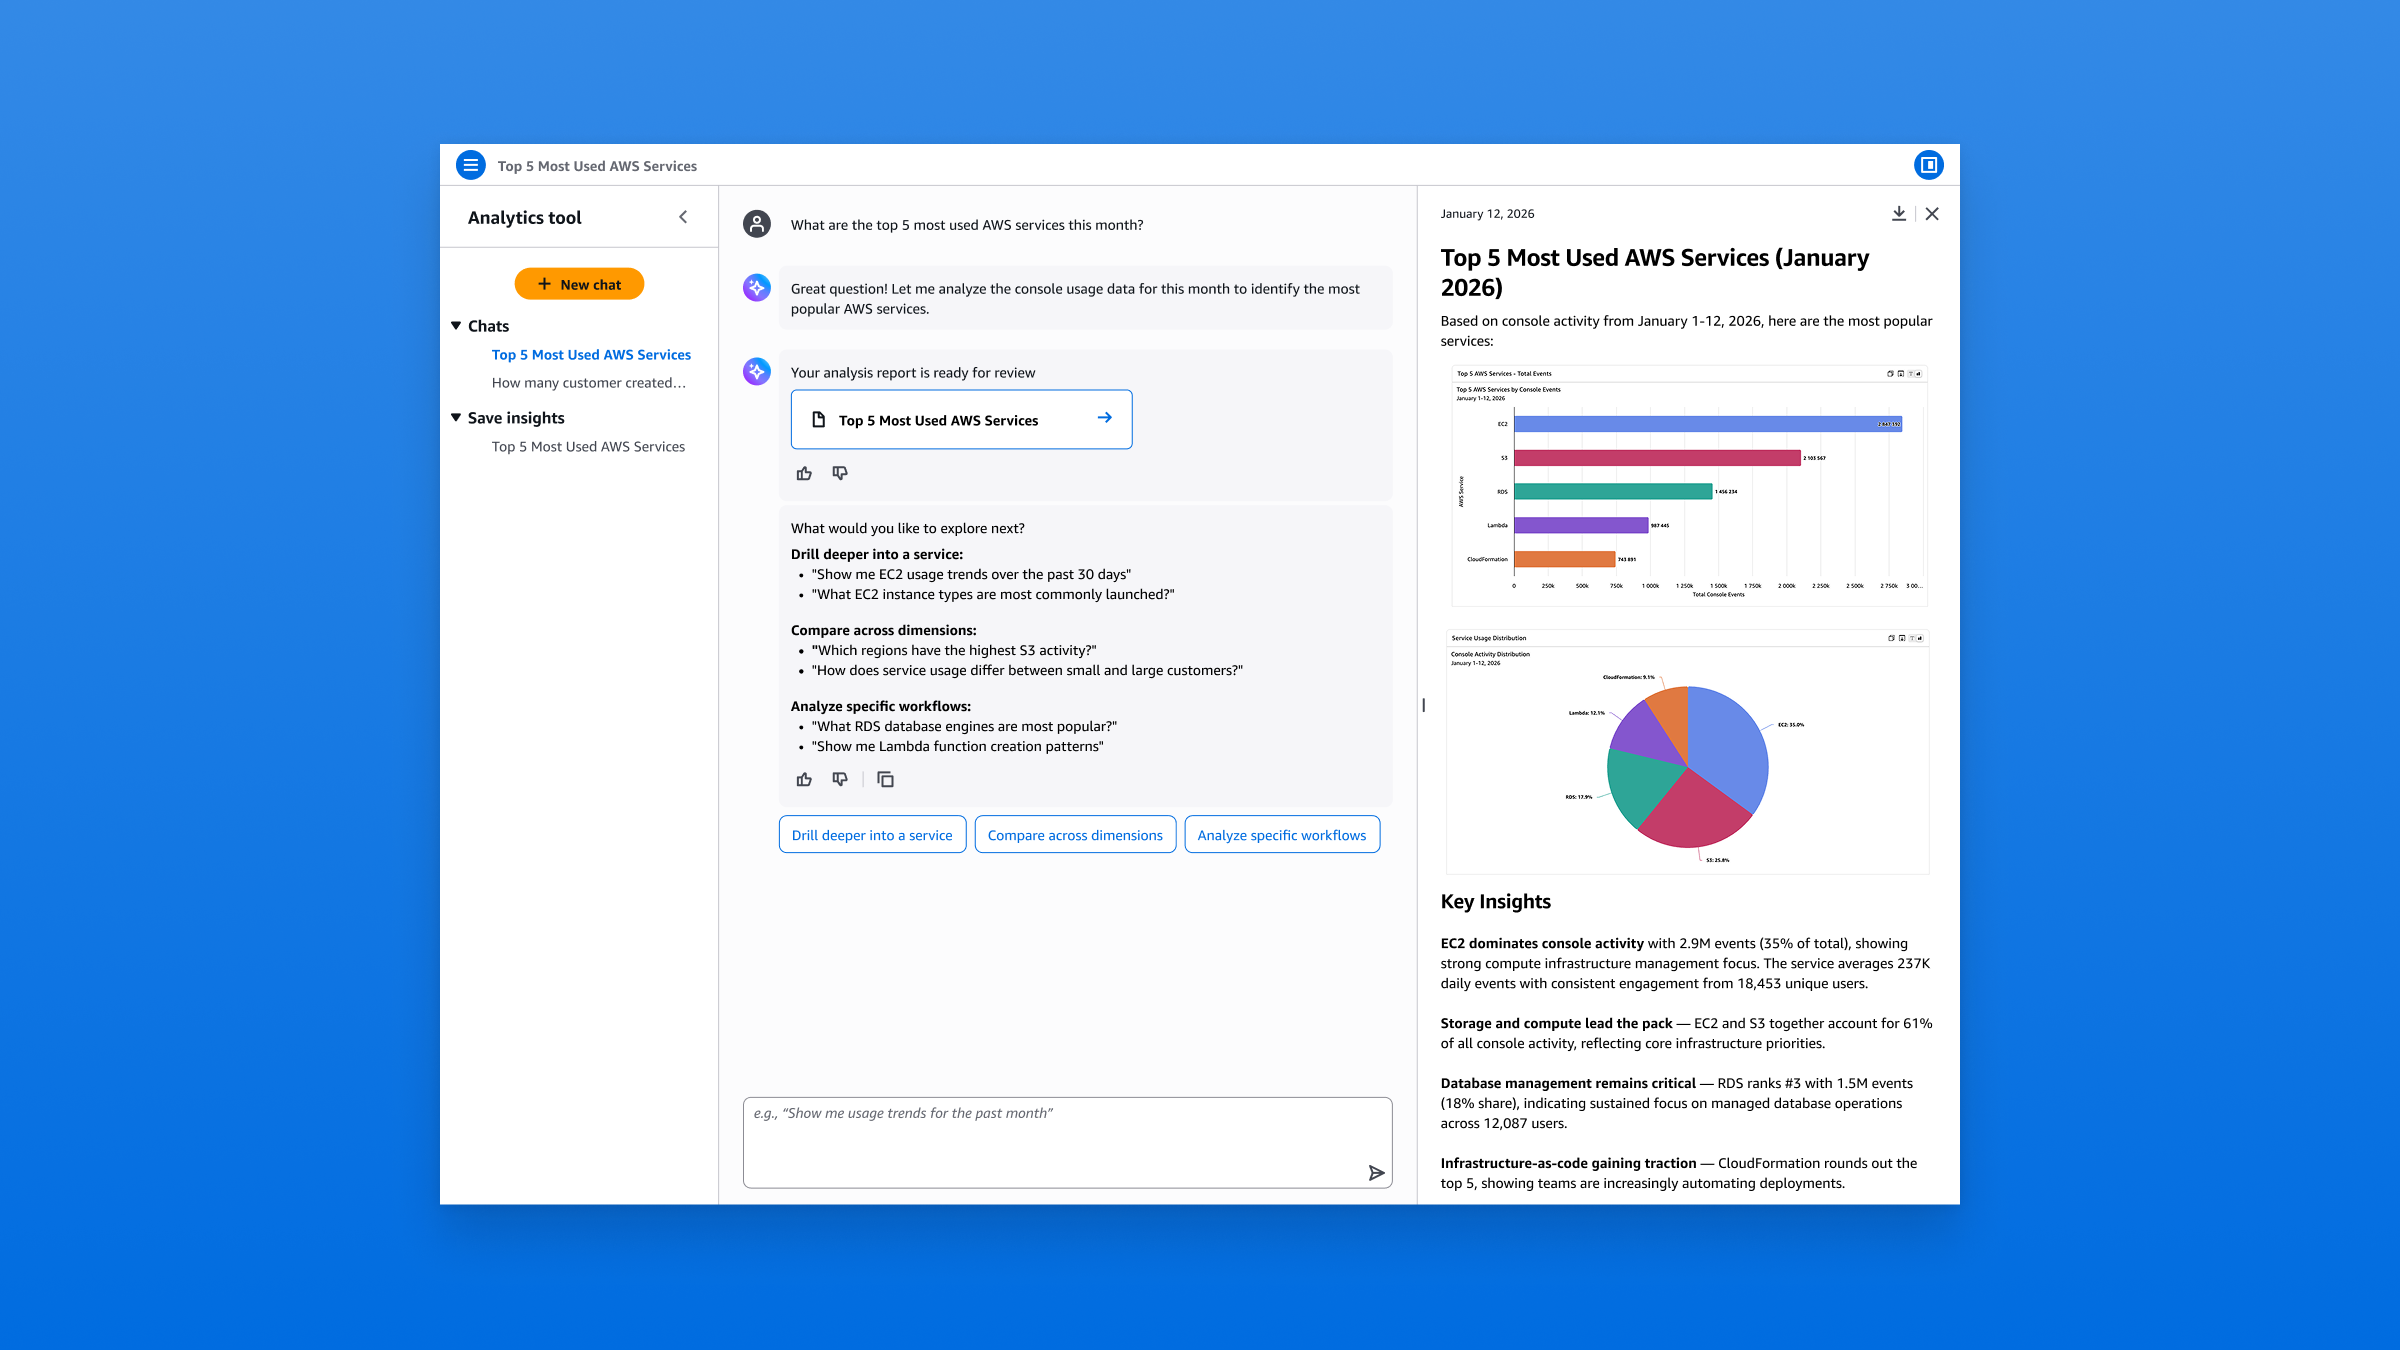This screenshot has height=1350, width=2400.
Task: Collapse the Chats section
Action: pos(456,326)
